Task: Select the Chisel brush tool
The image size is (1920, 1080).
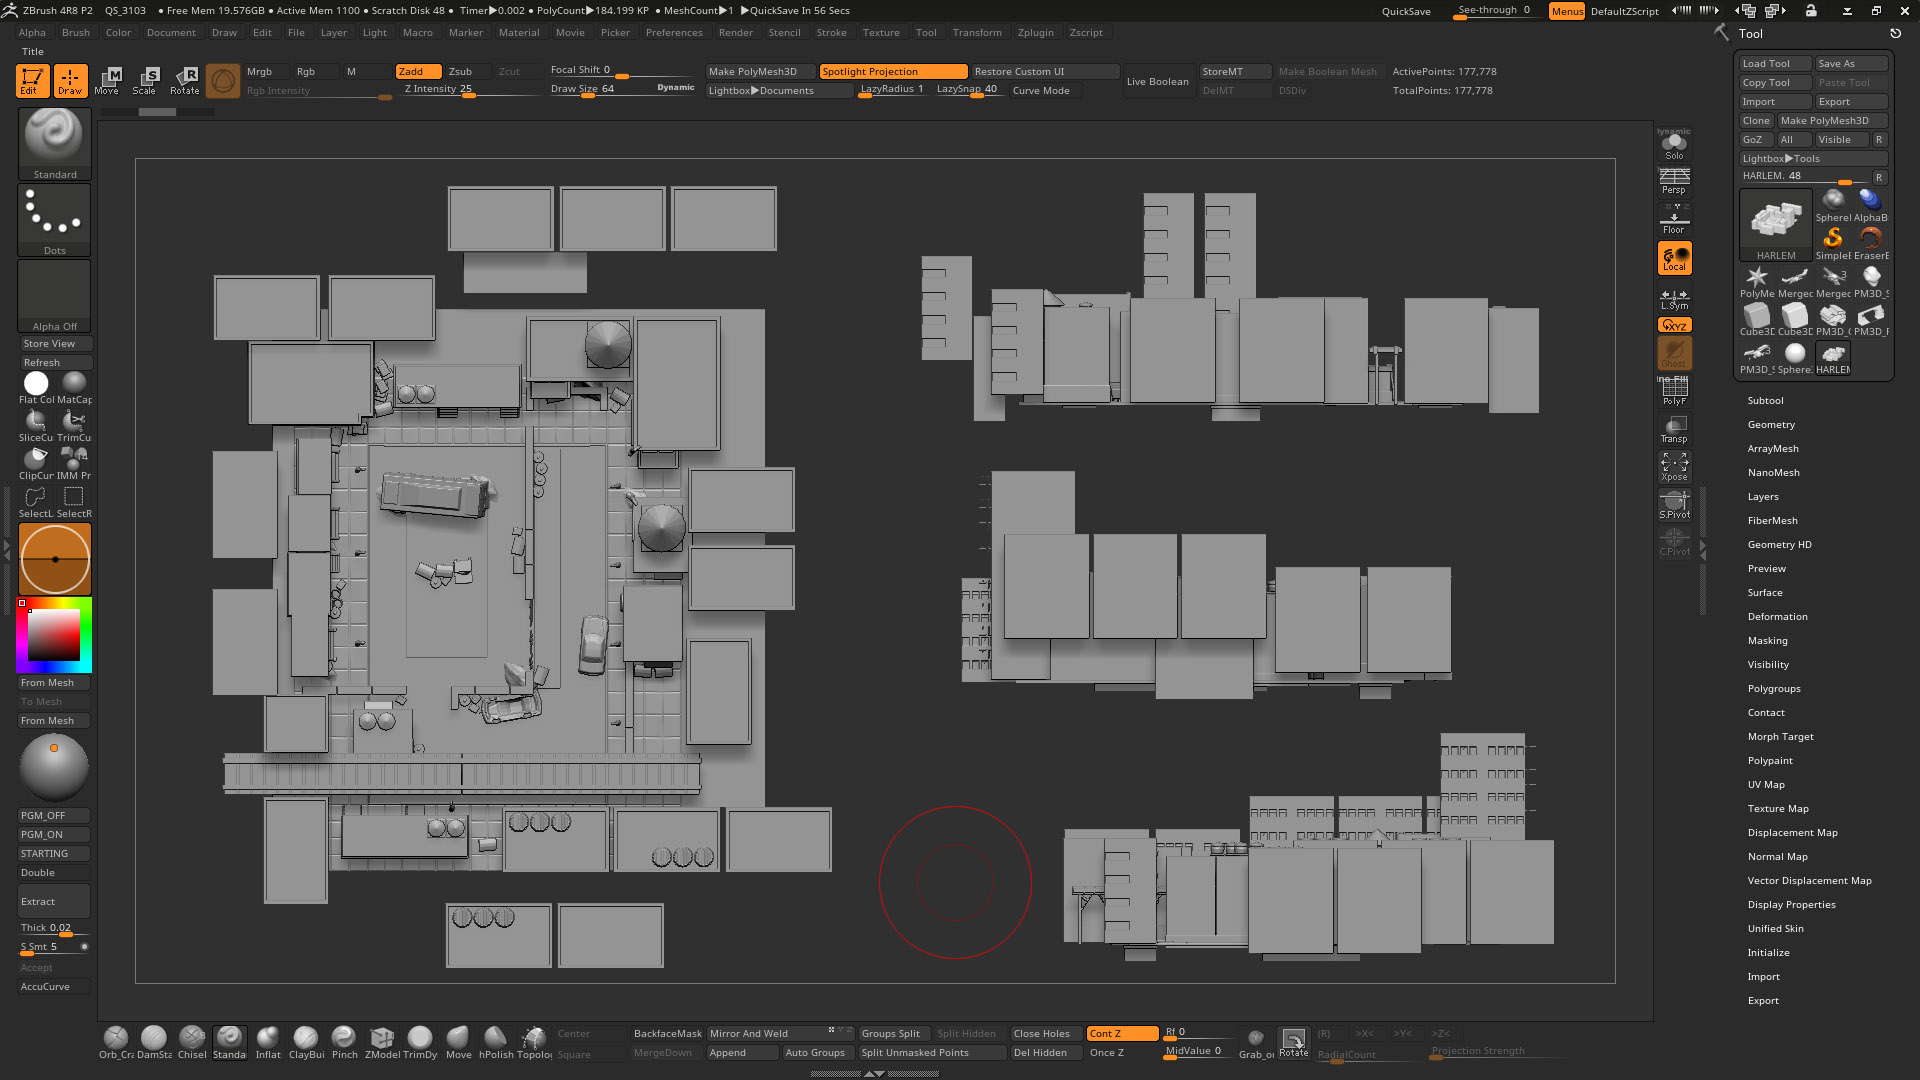Action: tap(191, 1040)
